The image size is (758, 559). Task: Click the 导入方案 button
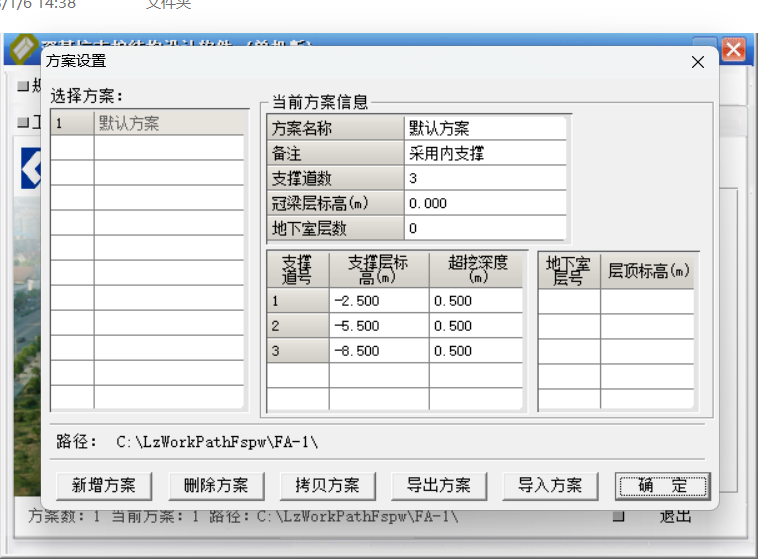(550, 486)
